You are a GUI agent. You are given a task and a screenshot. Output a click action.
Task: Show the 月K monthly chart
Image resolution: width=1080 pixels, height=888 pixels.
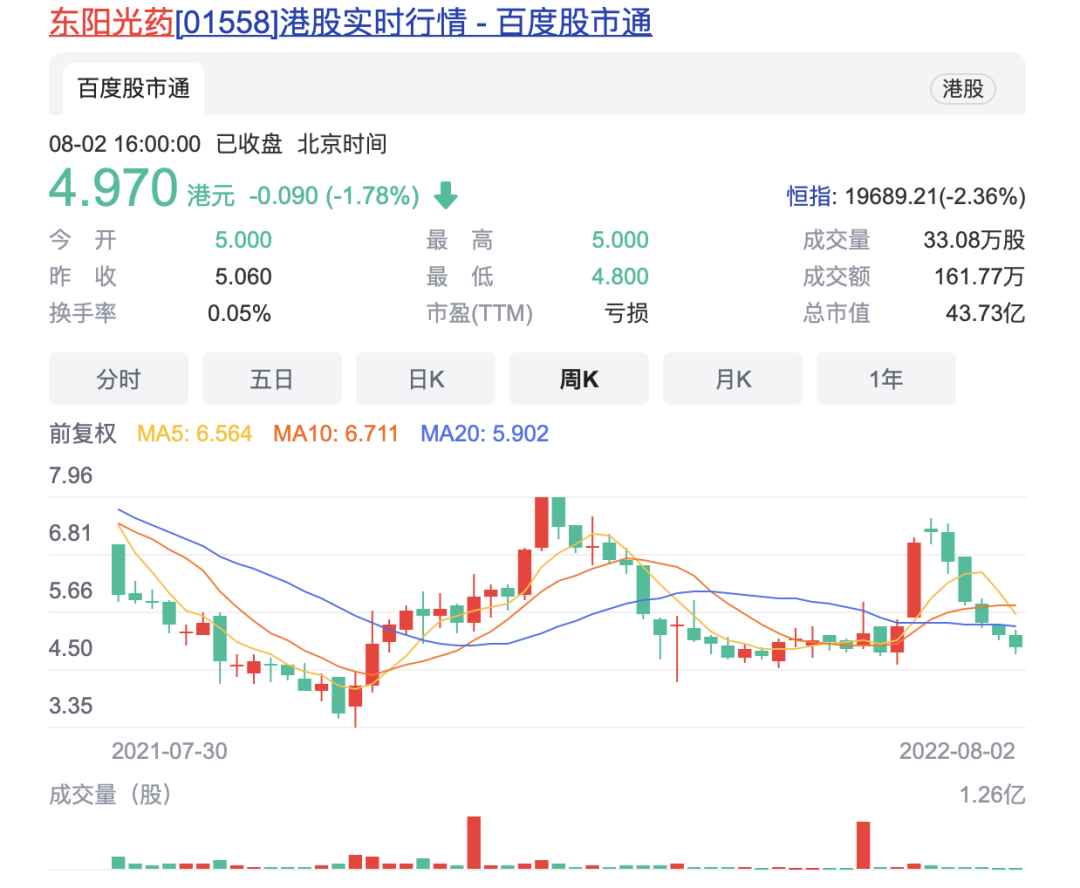(732, 379)
